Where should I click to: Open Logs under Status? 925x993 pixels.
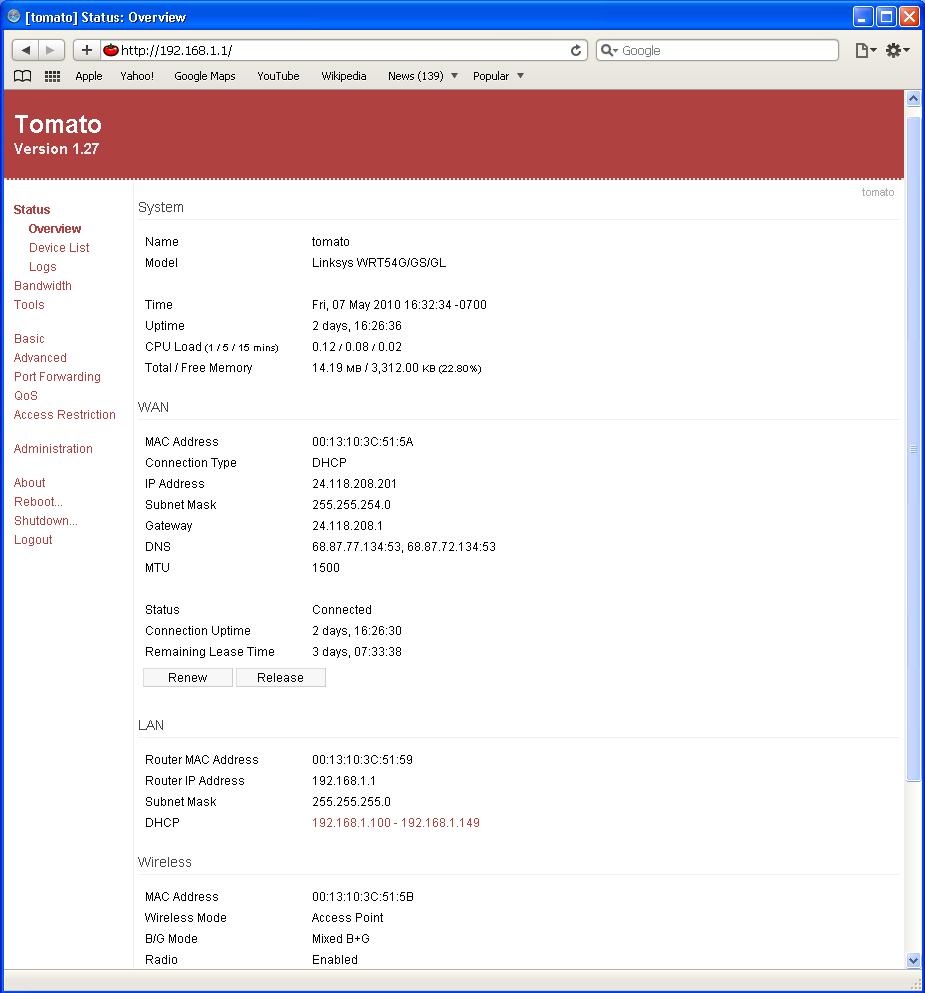click(x=42, y=267)
